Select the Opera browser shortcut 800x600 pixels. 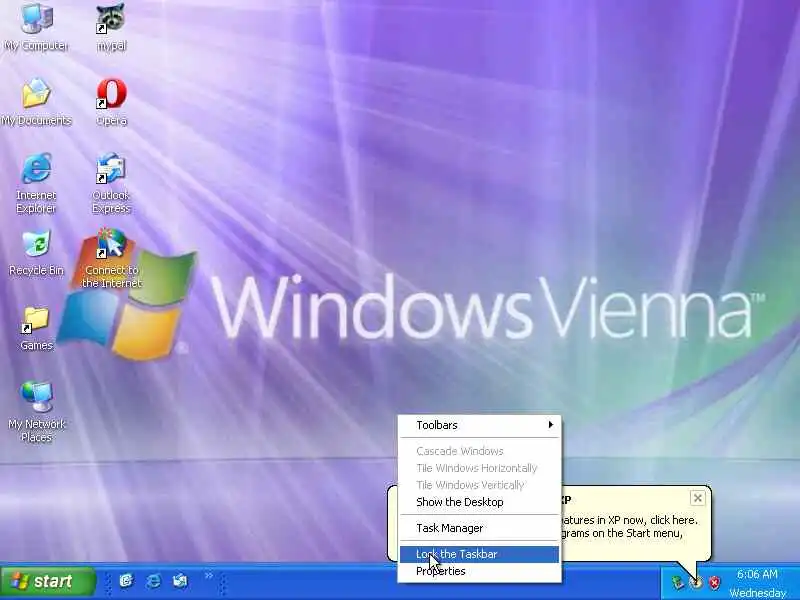point(111,102)
